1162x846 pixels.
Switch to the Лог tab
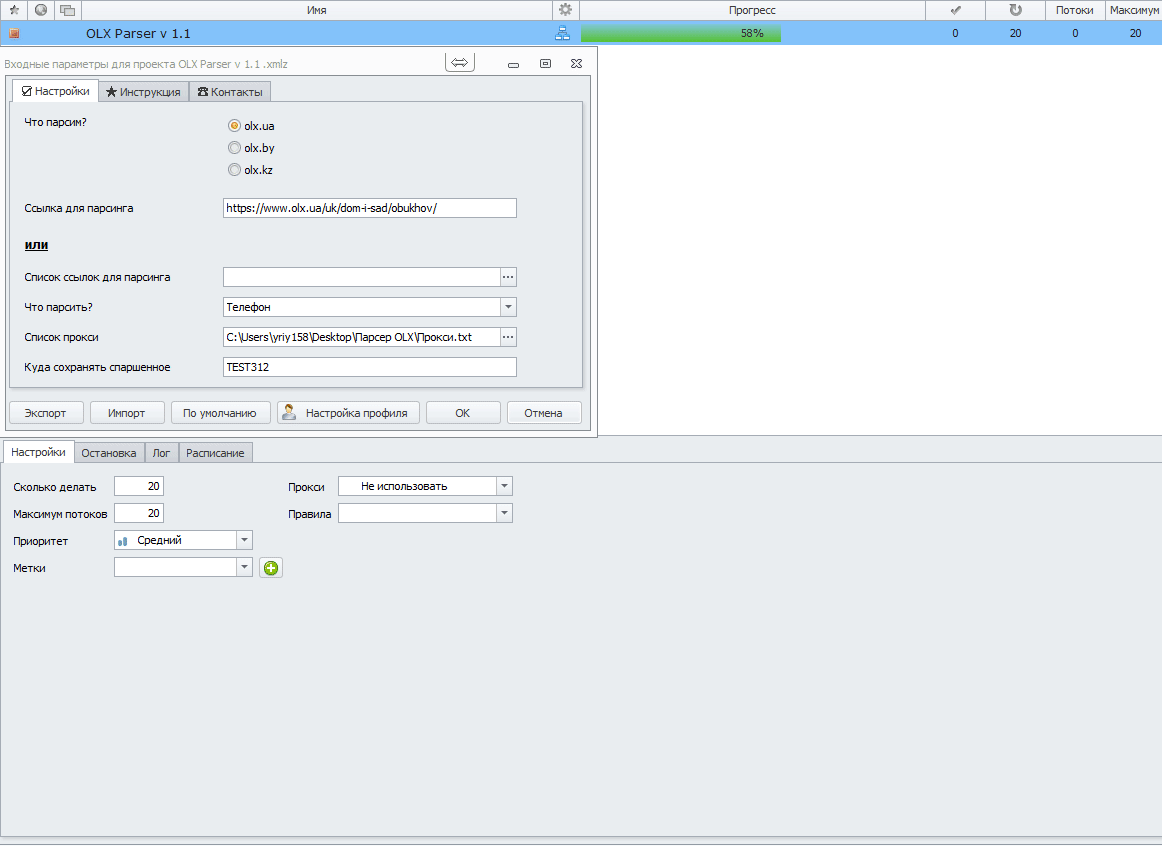coord(162,453)
